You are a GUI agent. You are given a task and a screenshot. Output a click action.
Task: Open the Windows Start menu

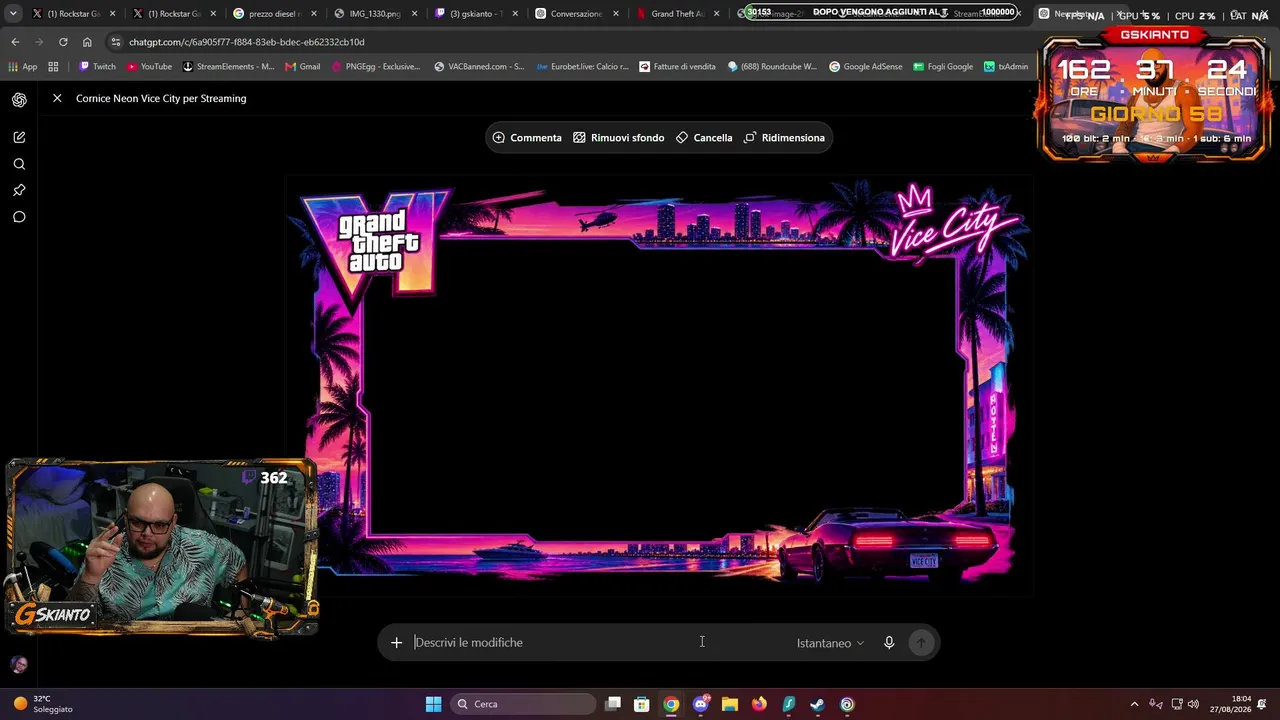point(433,704)
